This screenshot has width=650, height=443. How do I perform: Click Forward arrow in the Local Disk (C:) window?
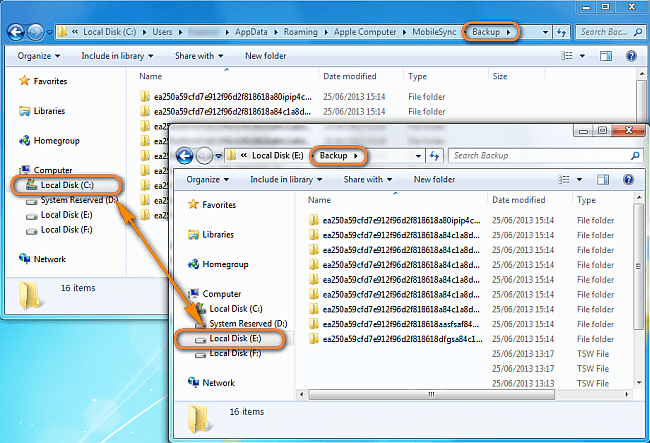(36, 32)
